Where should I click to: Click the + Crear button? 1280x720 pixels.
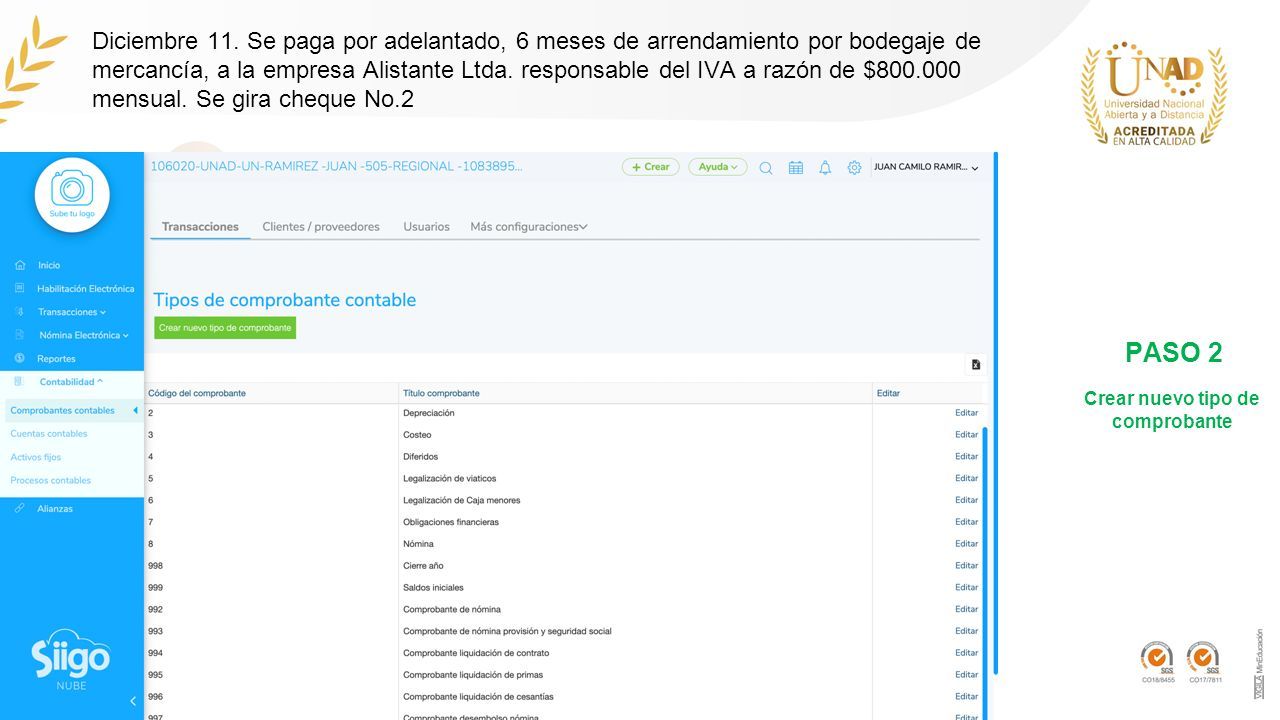[650, 167]
